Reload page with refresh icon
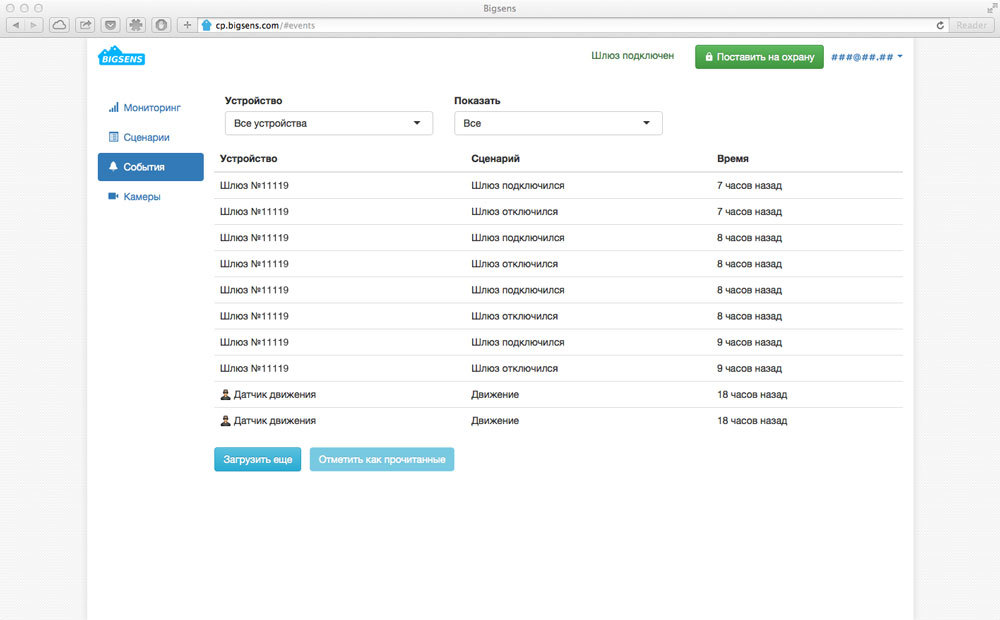Screen dimensions: 1000x620 tap(939, 26)
